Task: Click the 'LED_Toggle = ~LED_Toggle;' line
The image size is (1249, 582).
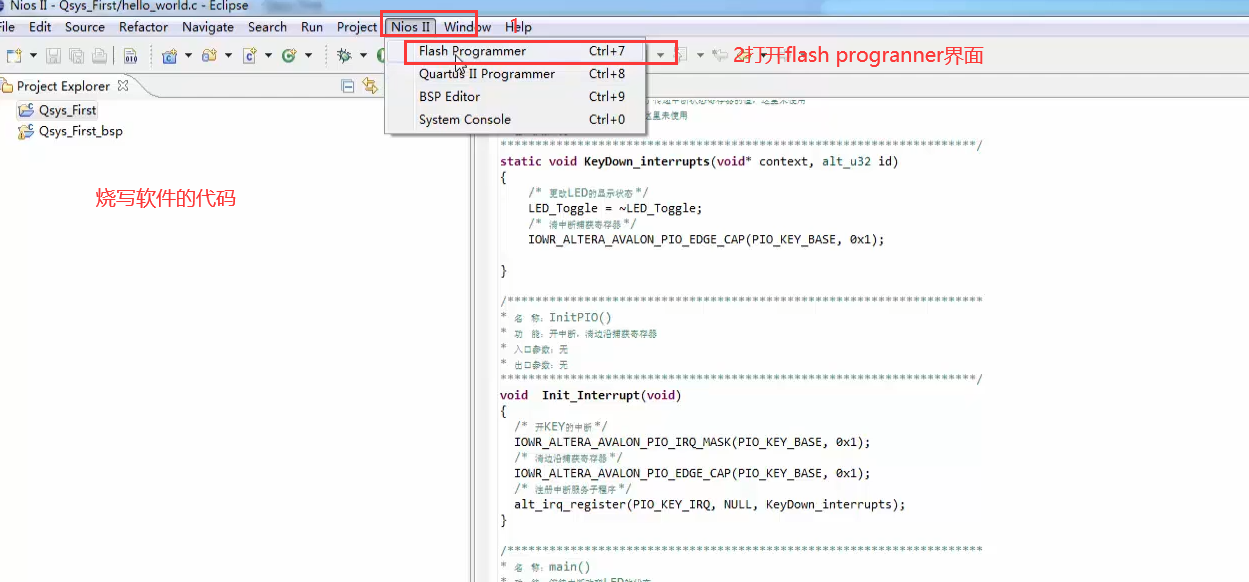Action: 615,208
